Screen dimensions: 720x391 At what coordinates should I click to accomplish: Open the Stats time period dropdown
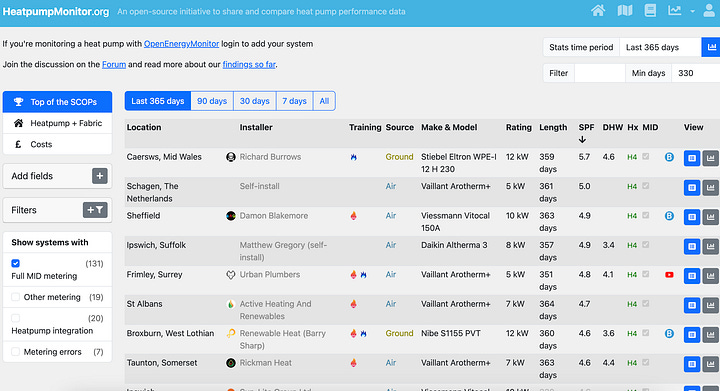point(660,47)
